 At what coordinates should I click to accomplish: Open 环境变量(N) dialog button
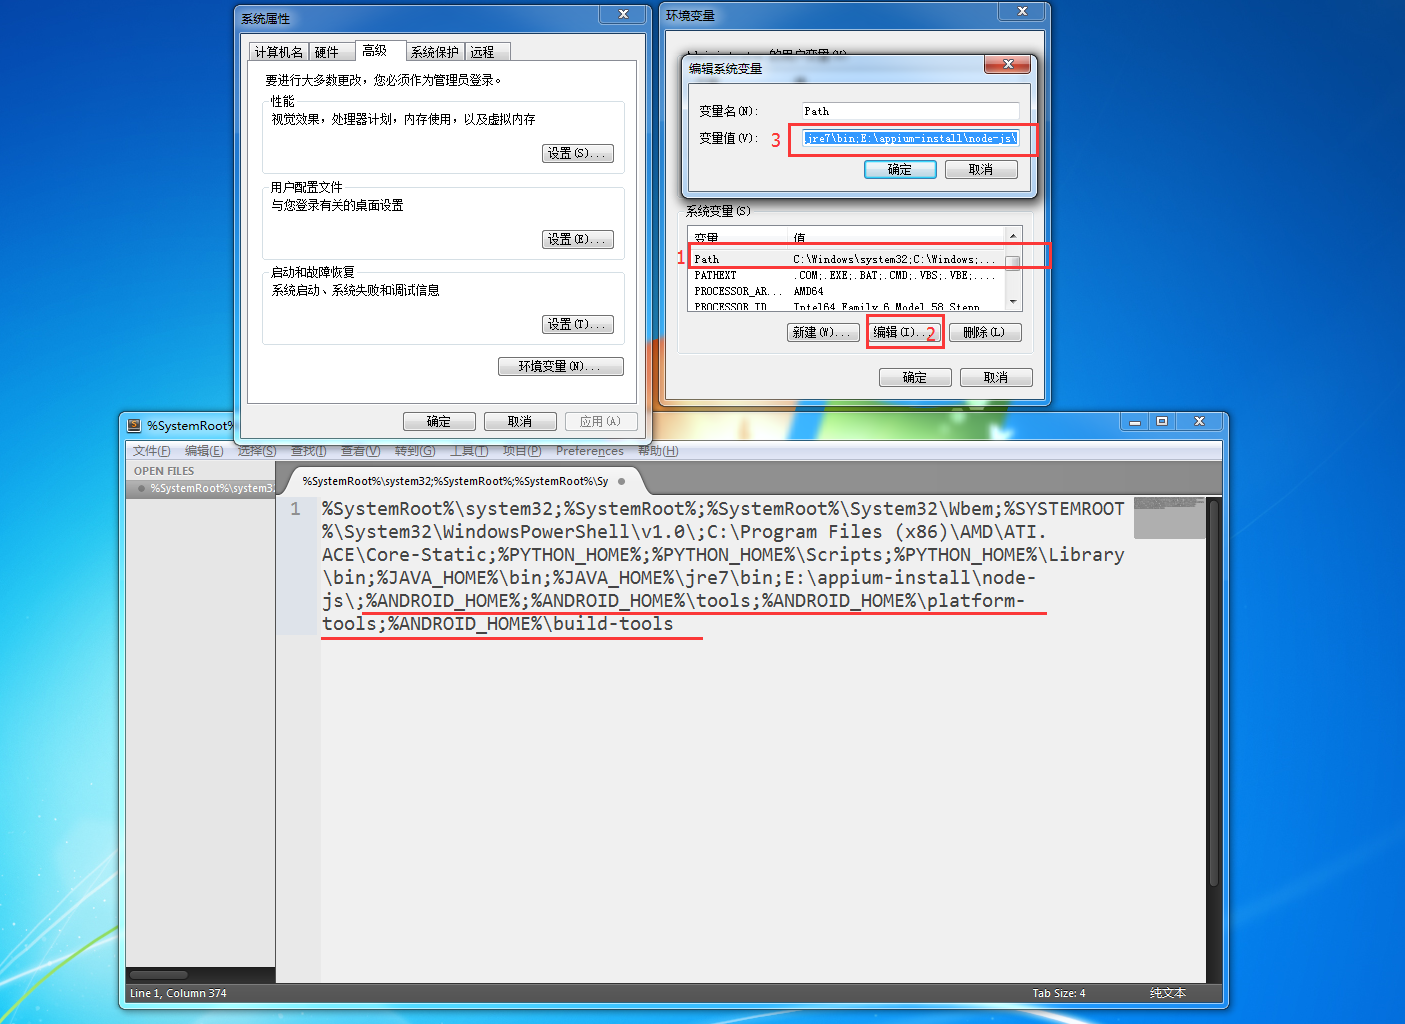pyautogui.click(x=560, y=367)
